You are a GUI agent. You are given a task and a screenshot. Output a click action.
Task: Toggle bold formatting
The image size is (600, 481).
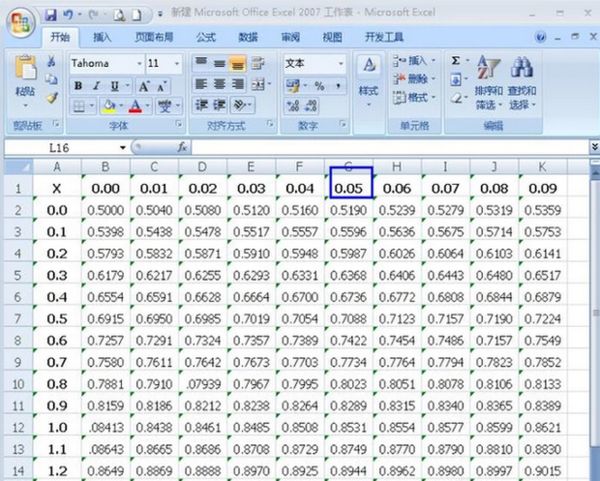coord(78,86)
